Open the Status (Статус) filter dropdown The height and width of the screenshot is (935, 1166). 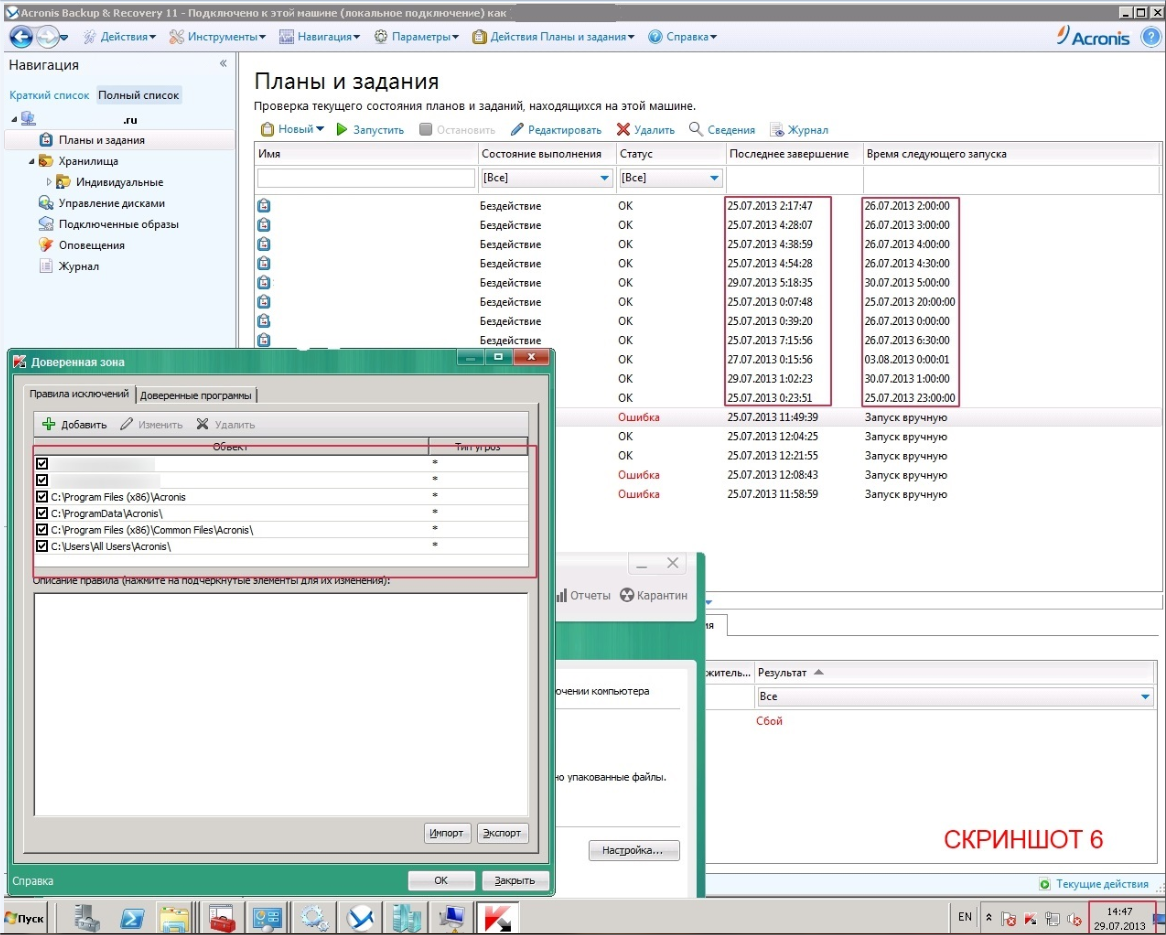click(714, 179)
